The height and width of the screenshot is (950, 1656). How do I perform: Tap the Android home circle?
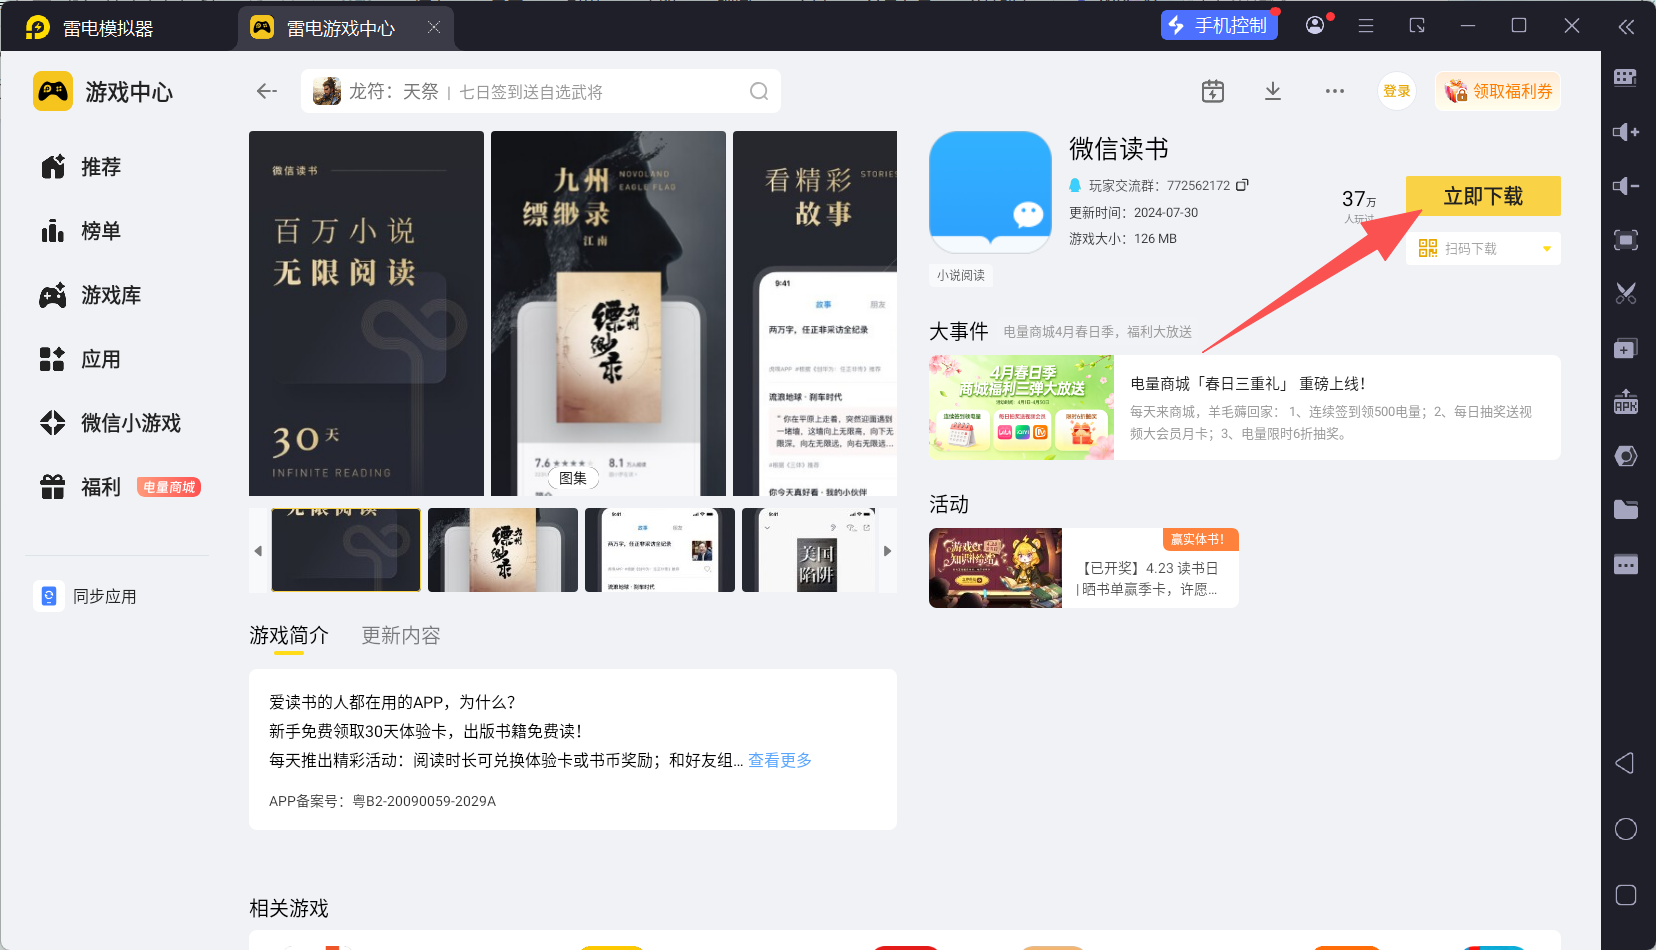(1626, 829)
